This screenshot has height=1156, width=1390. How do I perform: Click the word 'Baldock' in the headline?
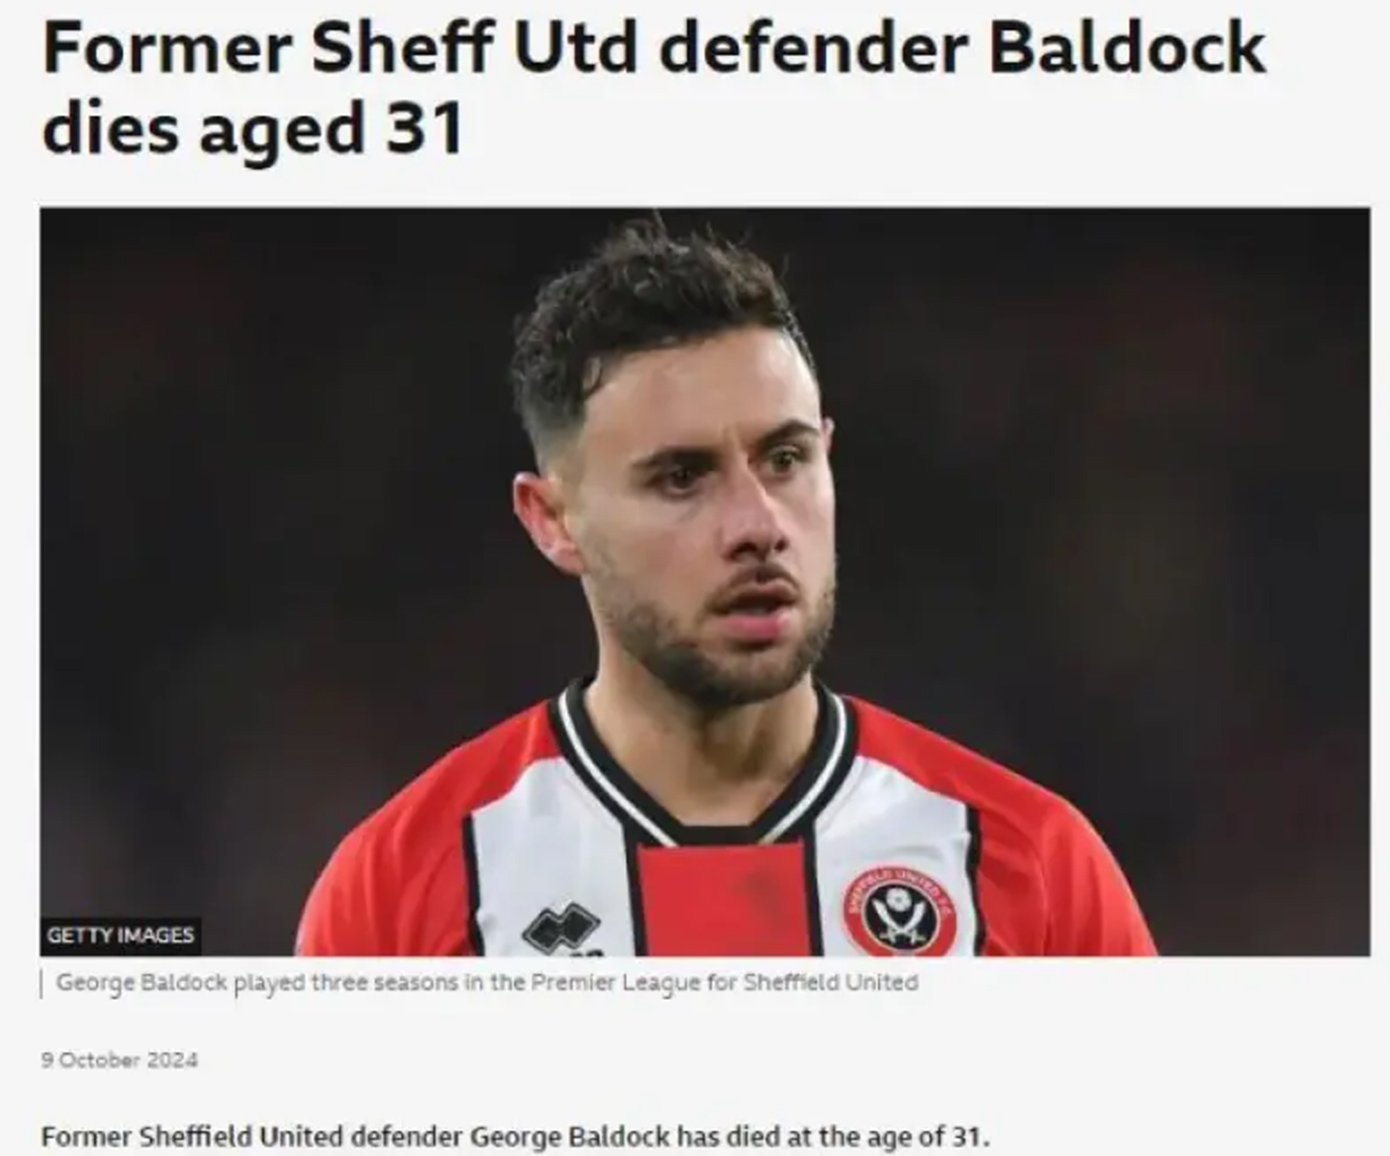click(1127, 48)
